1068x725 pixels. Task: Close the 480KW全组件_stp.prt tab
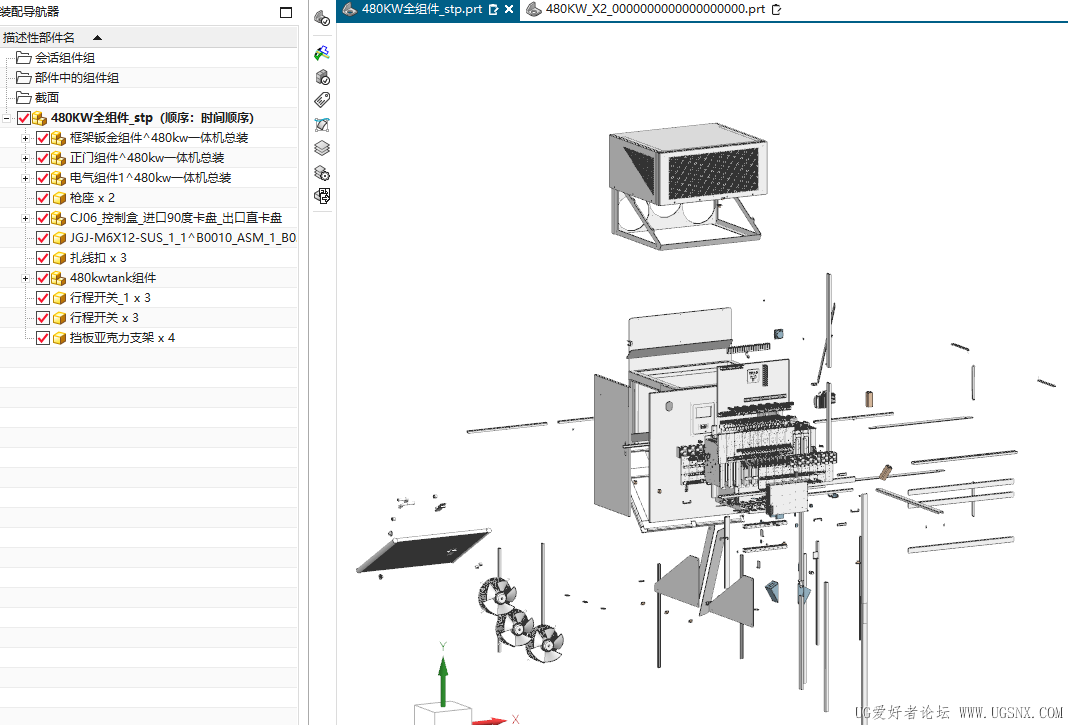tap(509, 9)
